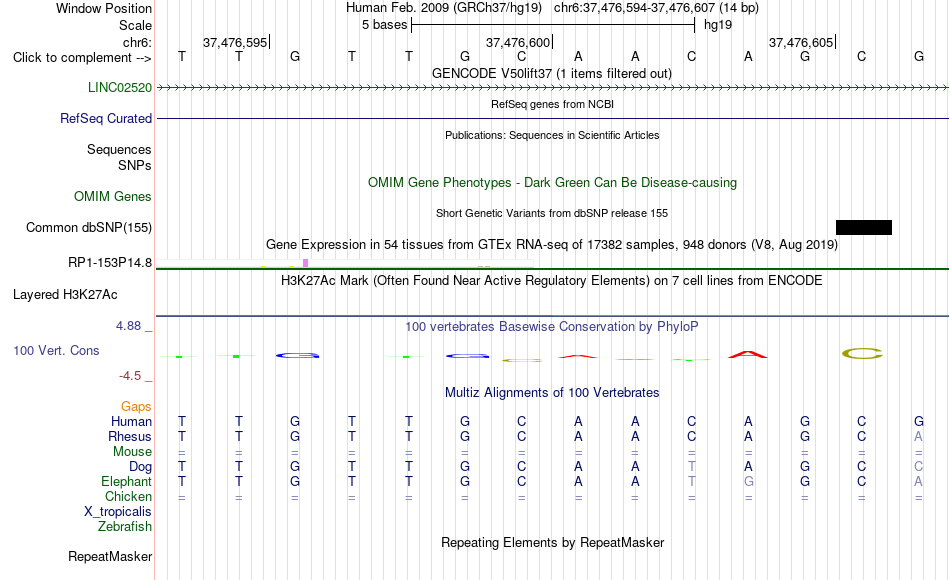Click the large olive C conservation logo
This screenshot has height=580, width=950.
[862, 353]
